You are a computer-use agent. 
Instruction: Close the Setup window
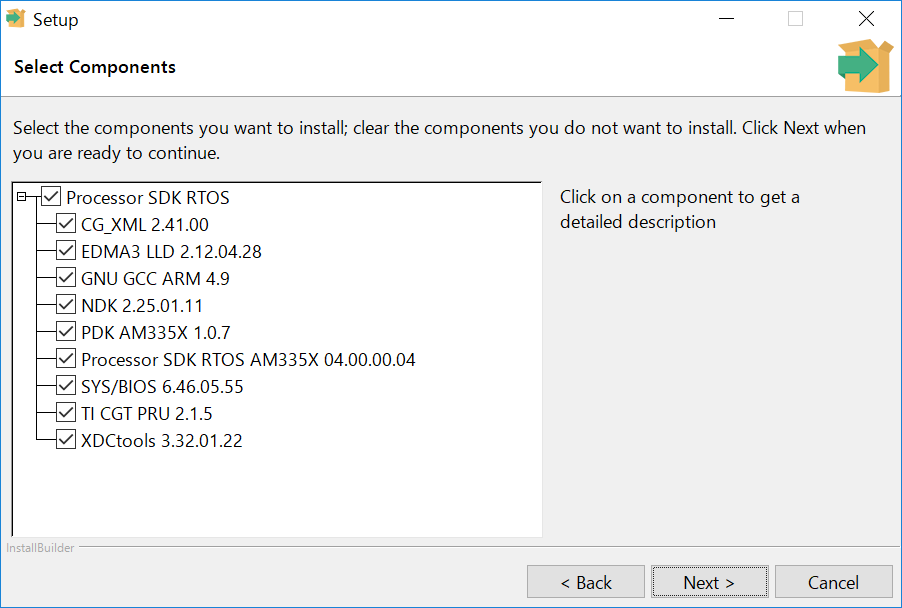[x=867, y=19]
